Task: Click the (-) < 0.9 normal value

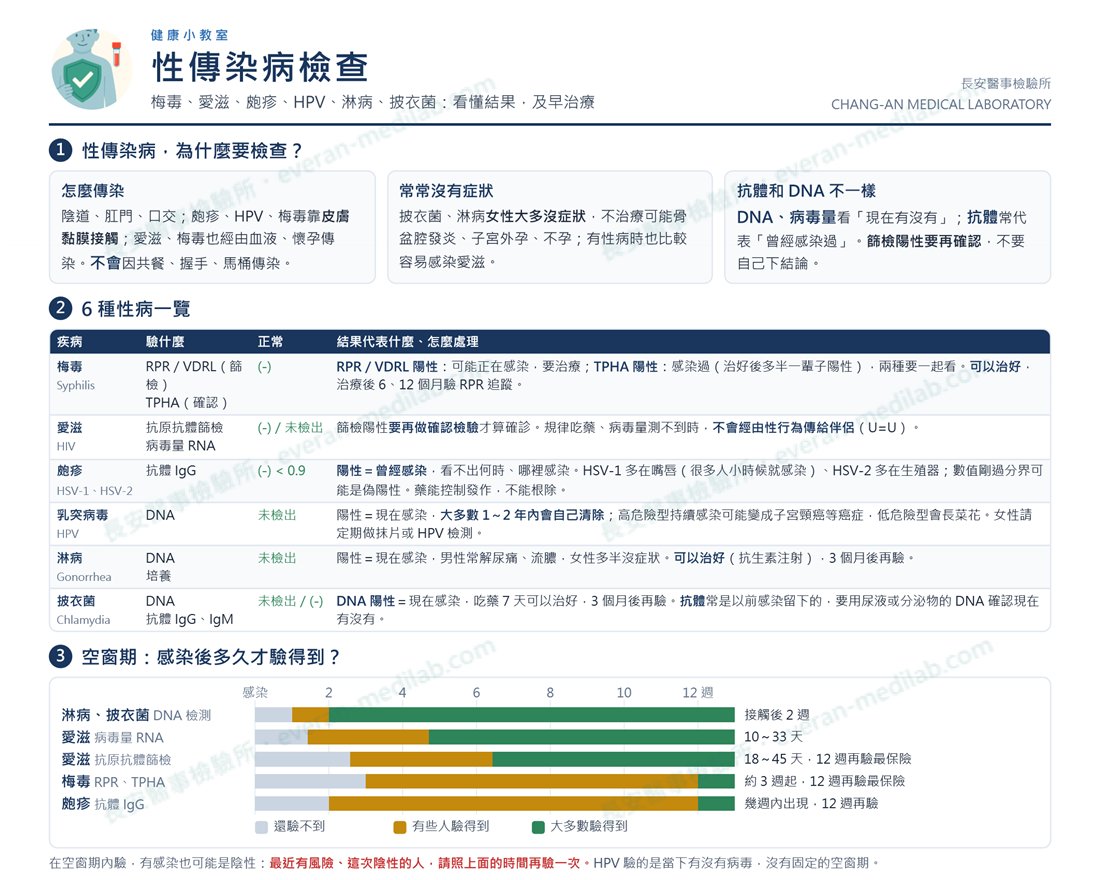Action: tap(281, 471)
